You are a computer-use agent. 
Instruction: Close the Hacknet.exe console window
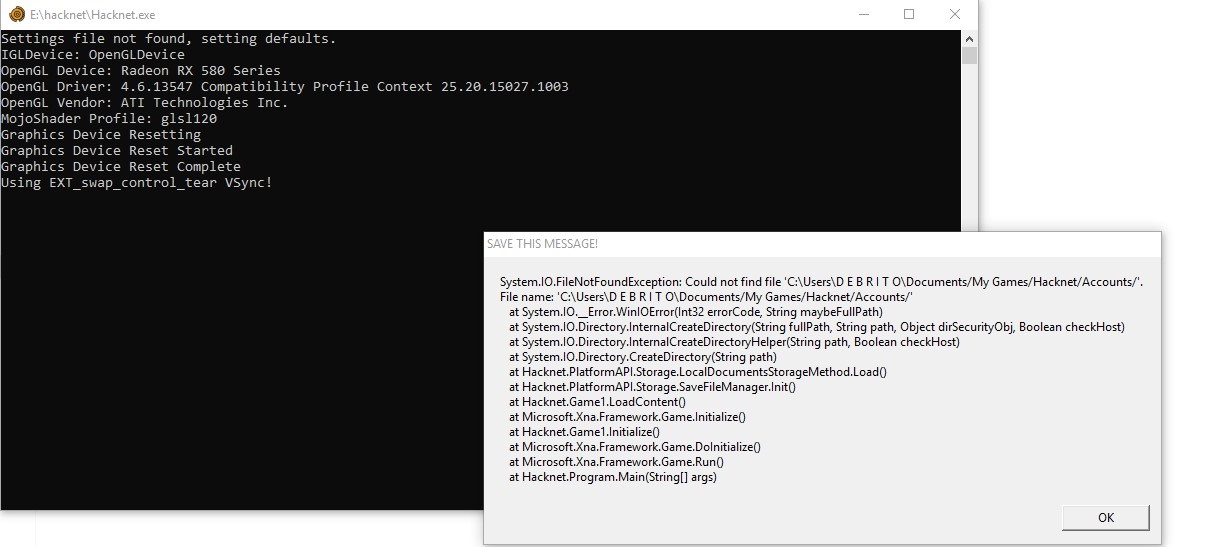click(x=955, y=15)
